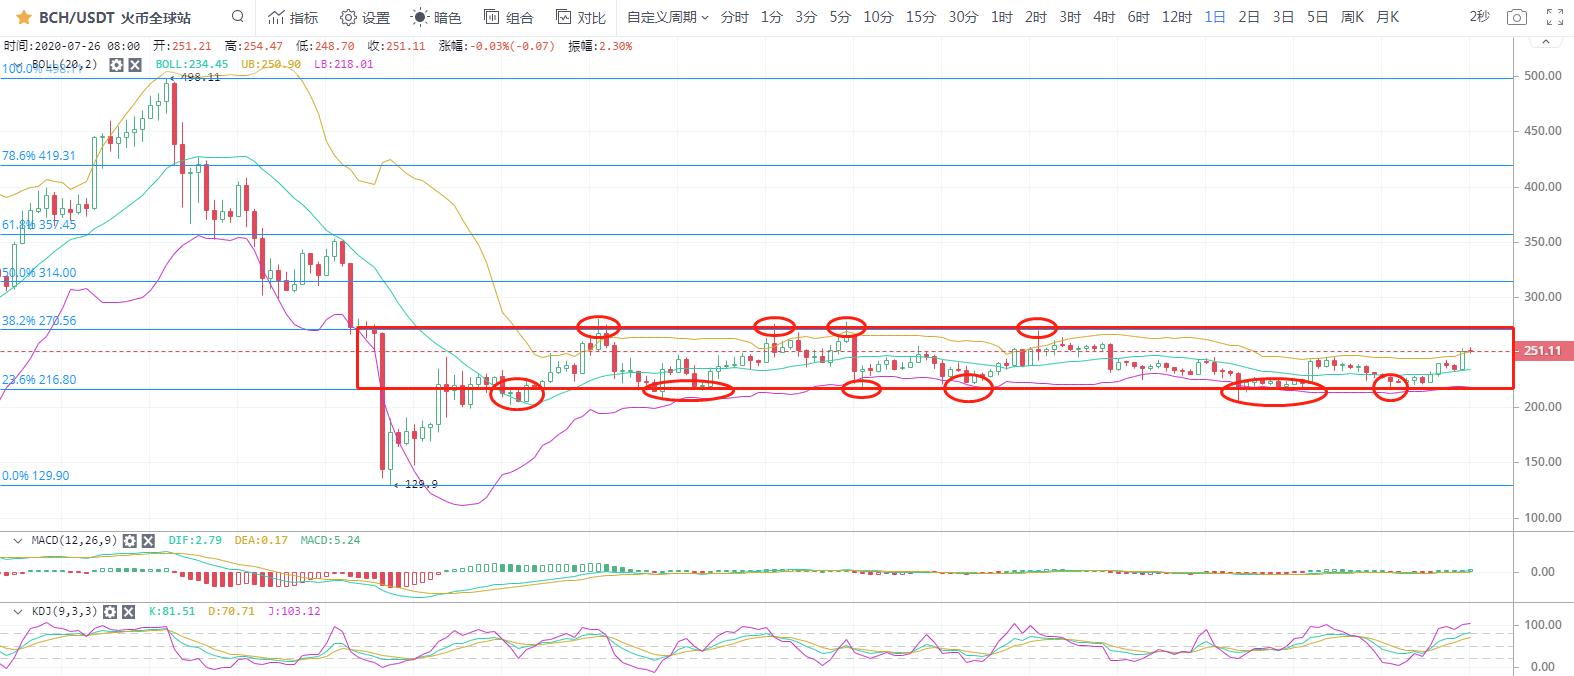Click the favorite star next to BCH/USDT
This screenshot has width=1574, height=676.
click(x=23, y=17)
